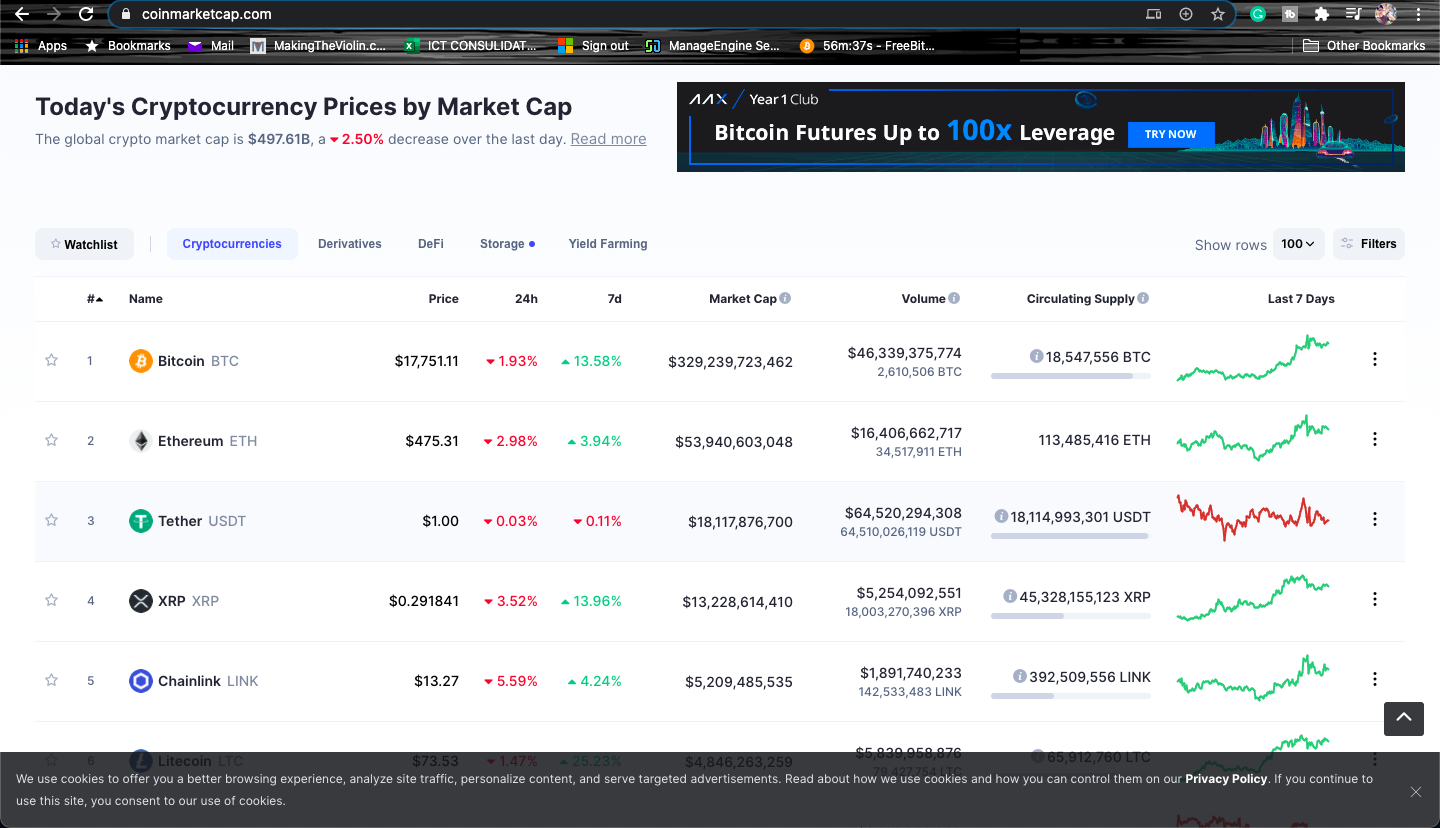Open the Show rows 100 dropdown
Viewport: 1440px width, 828px height.
click(1299, 244)
